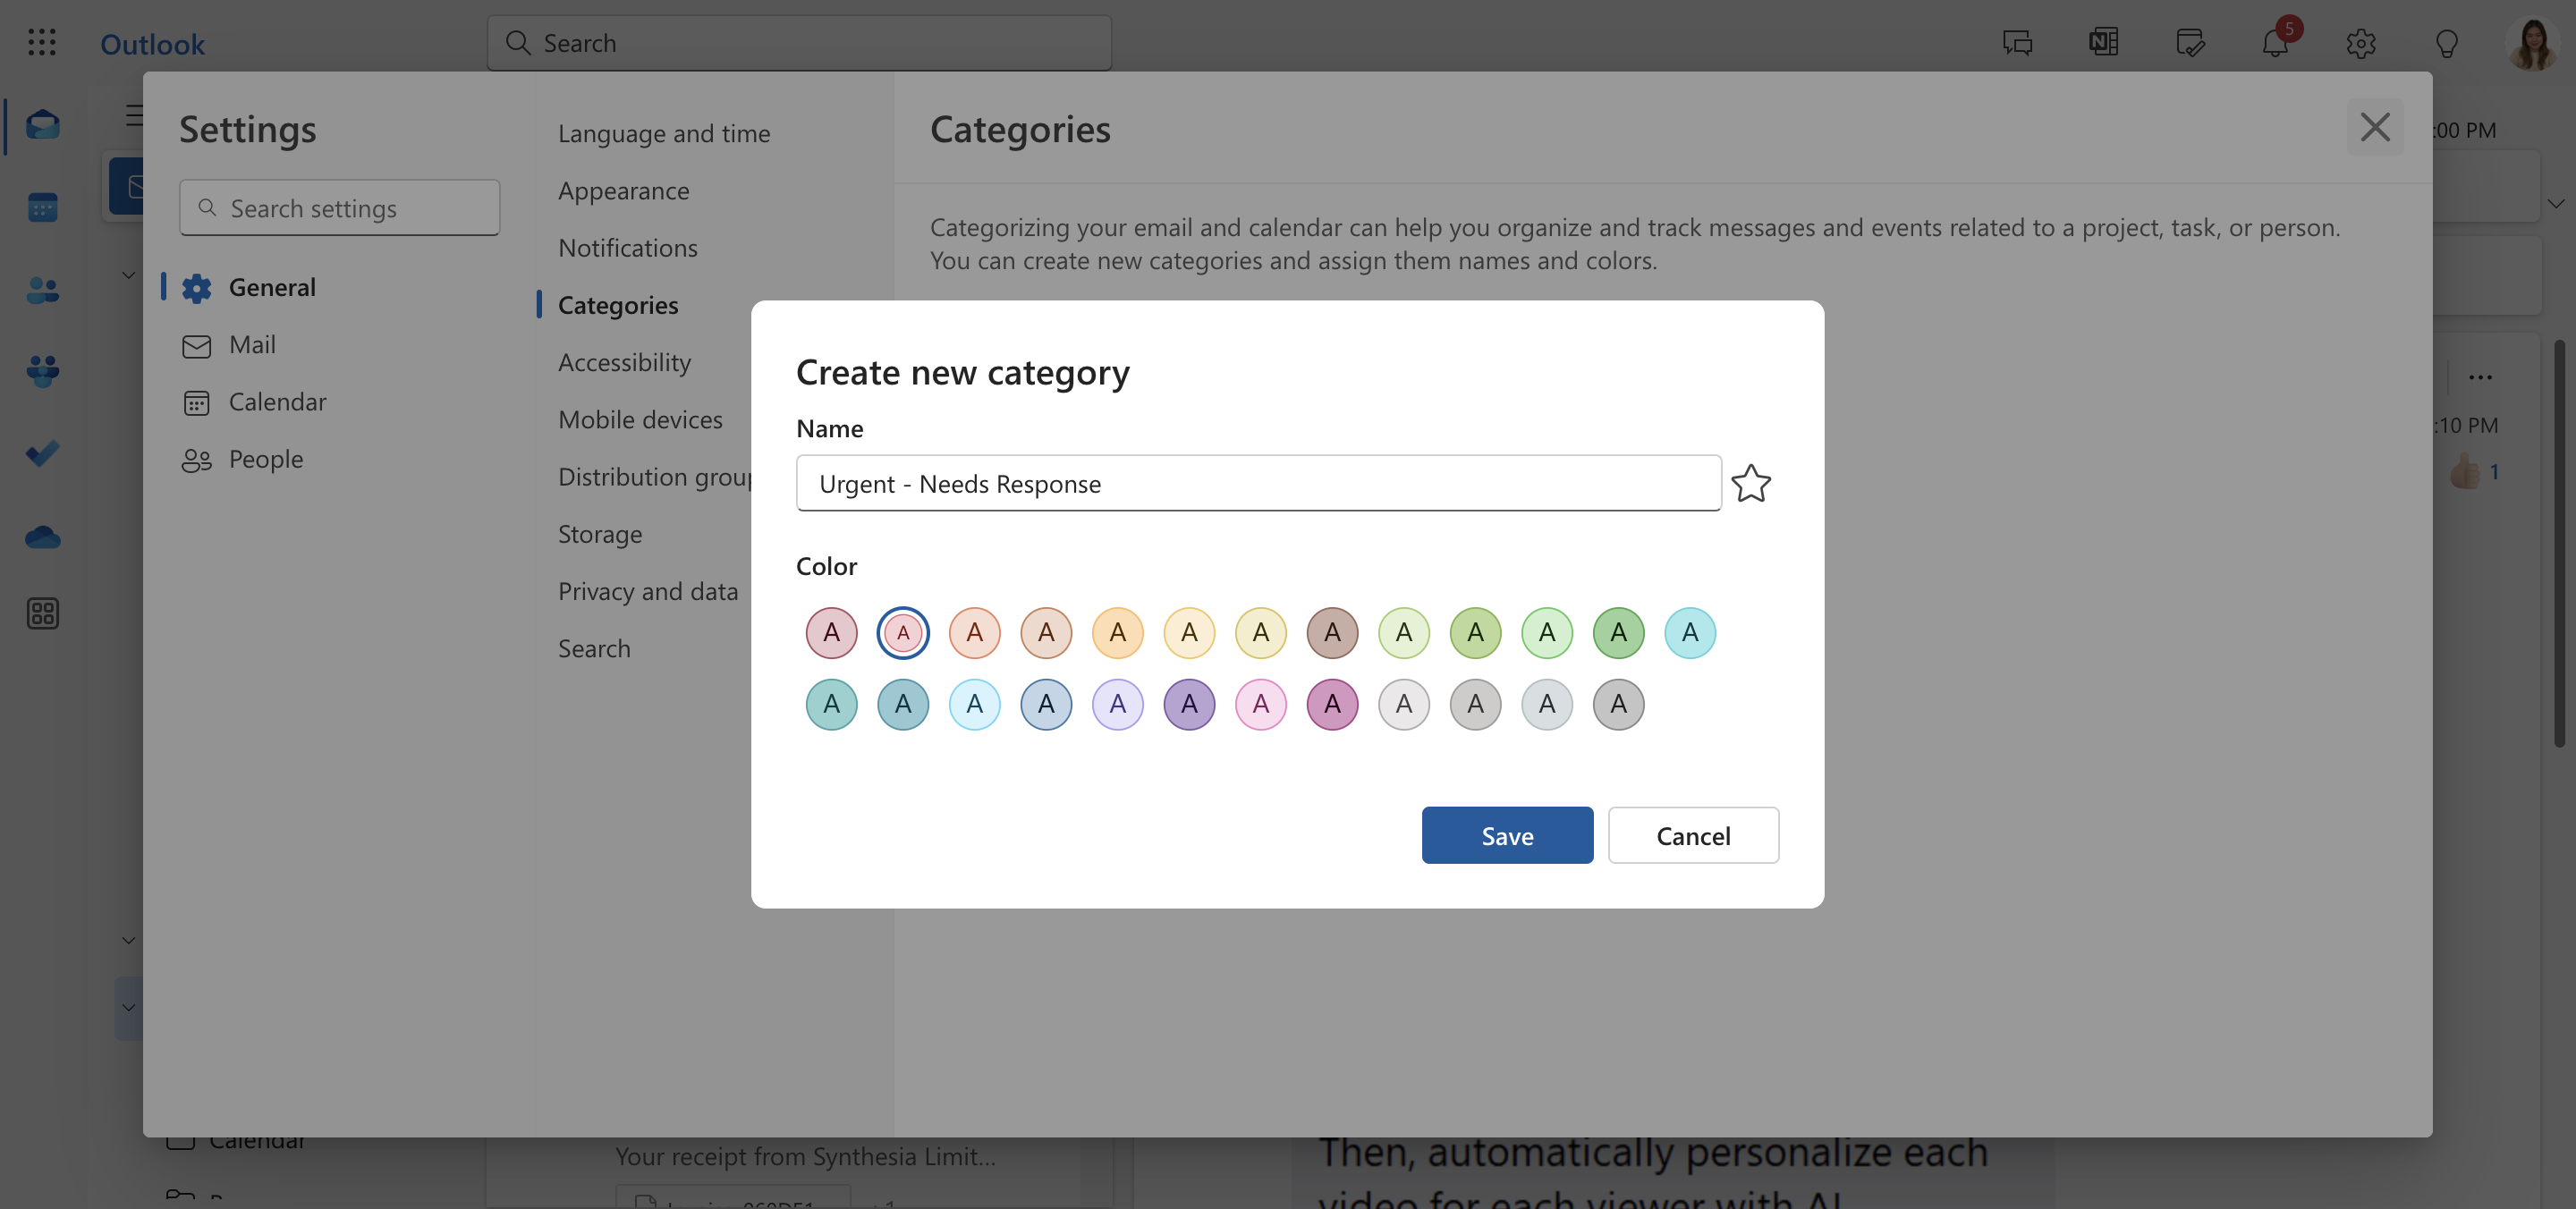Open the Appearance settings section

624,190
